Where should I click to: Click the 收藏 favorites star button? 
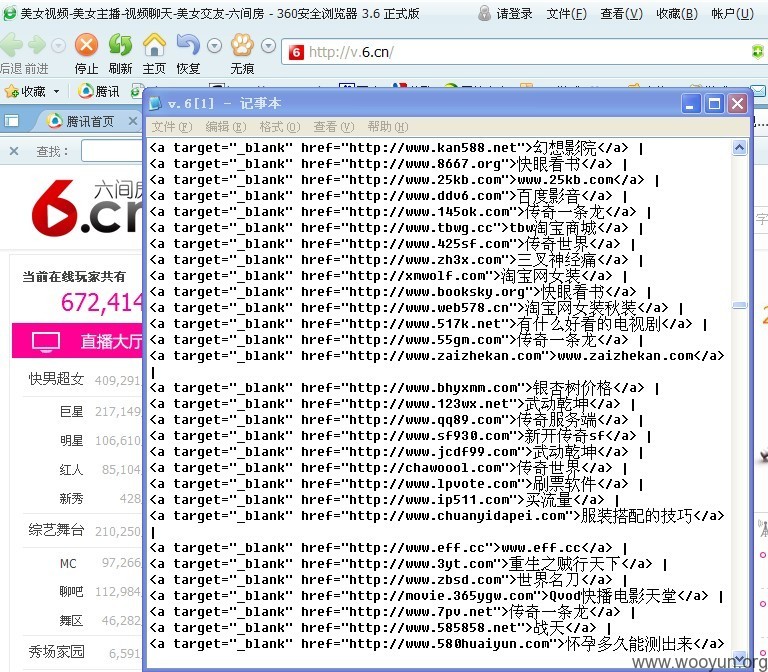pos(25,91)
